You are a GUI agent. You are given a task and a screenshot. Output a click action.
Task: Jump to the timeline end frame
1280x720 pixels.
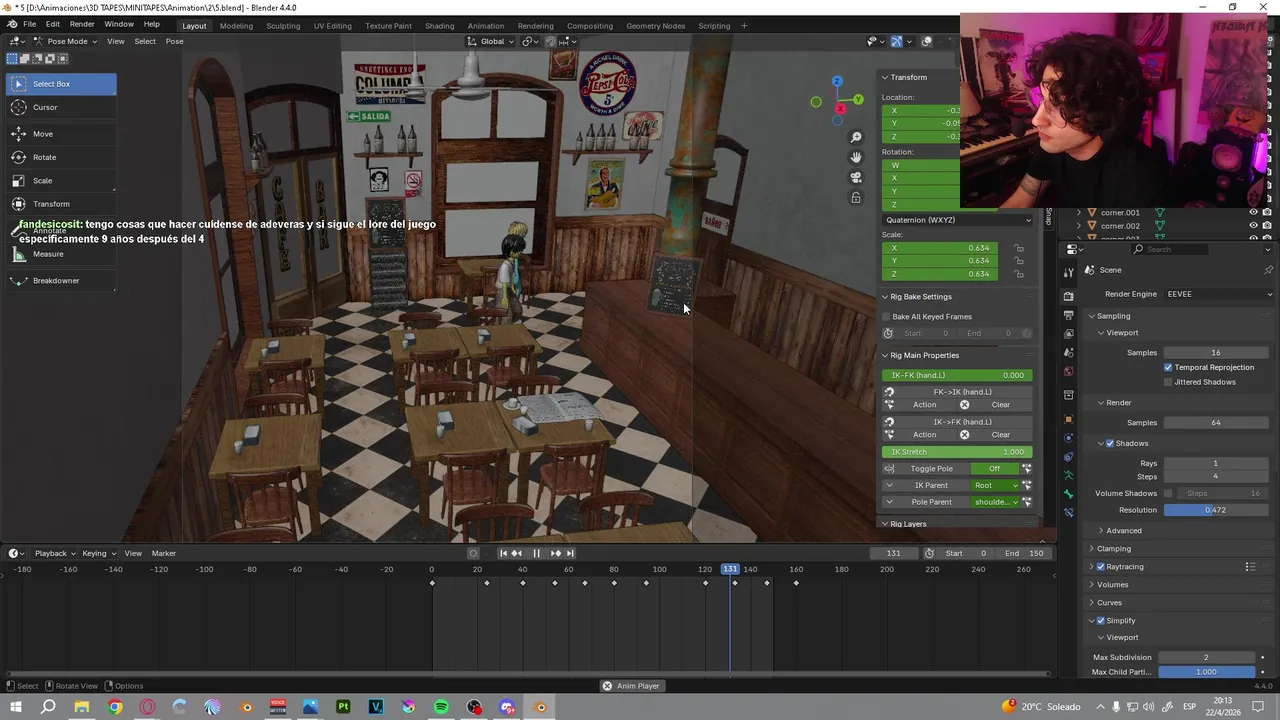(570, 553)
